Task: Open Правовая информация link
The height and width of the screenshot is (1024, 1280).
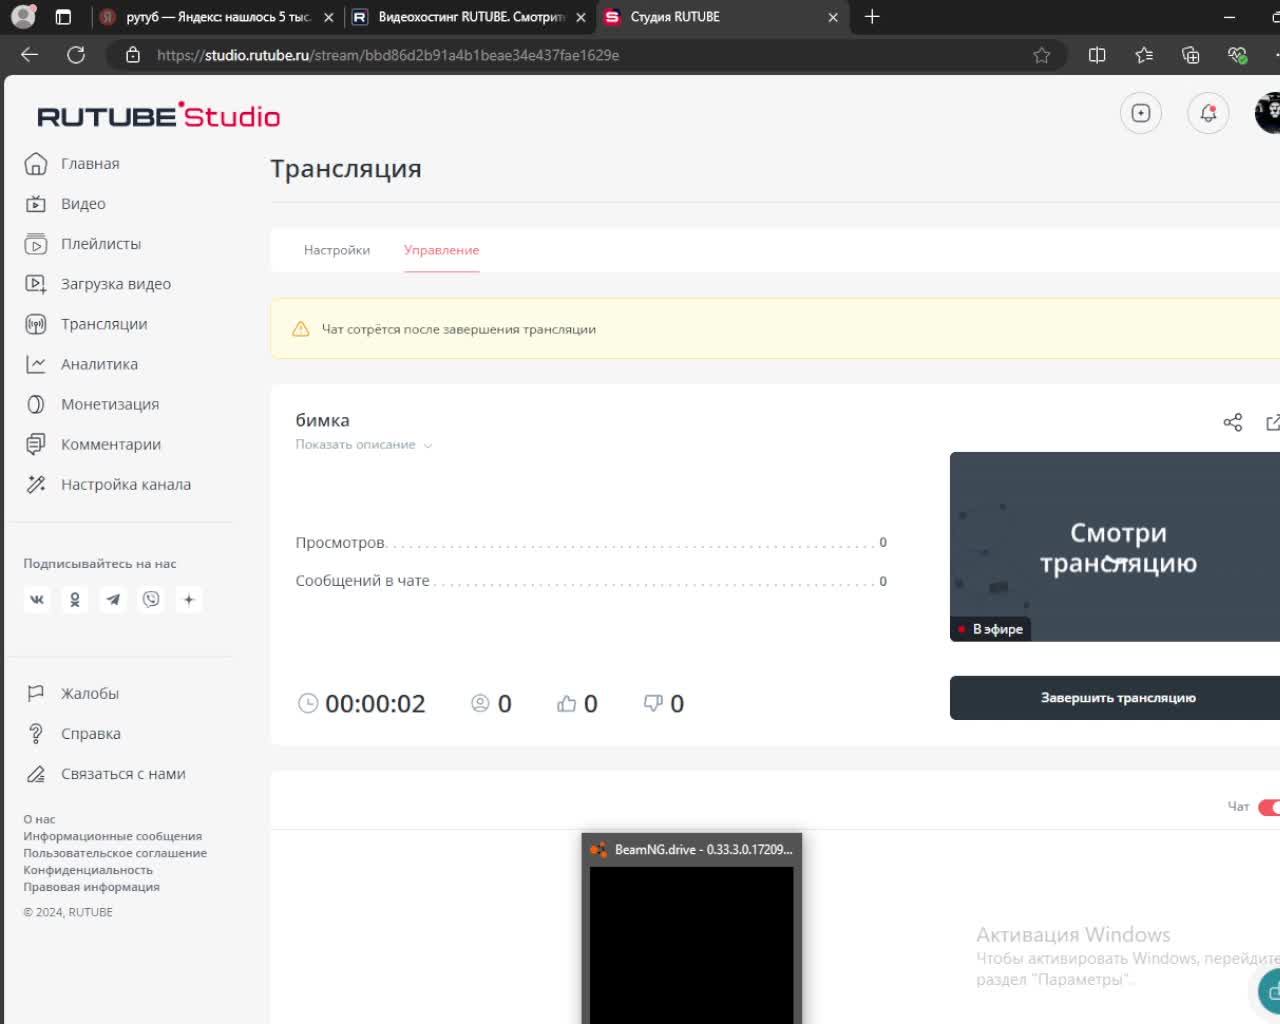Action: pyautogui.click(x=92, y=887)
